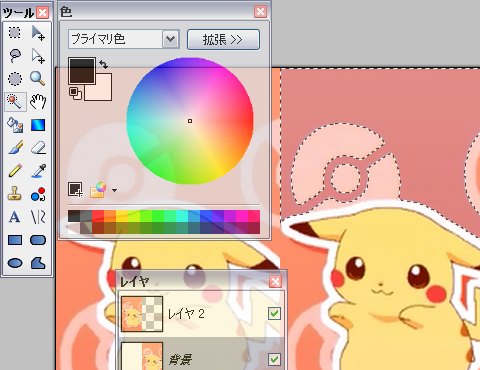Select the Paintbrush tool
This screenshot has width=480, height=370.
coord(15,148)
